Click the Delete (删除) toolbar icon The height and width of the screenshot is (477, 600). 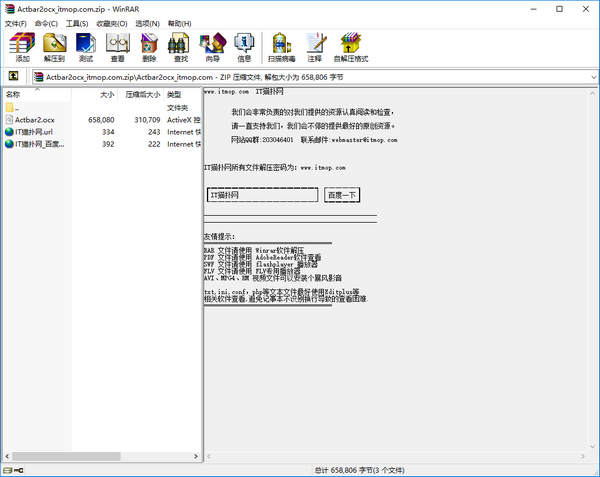(x=149, y=47)
